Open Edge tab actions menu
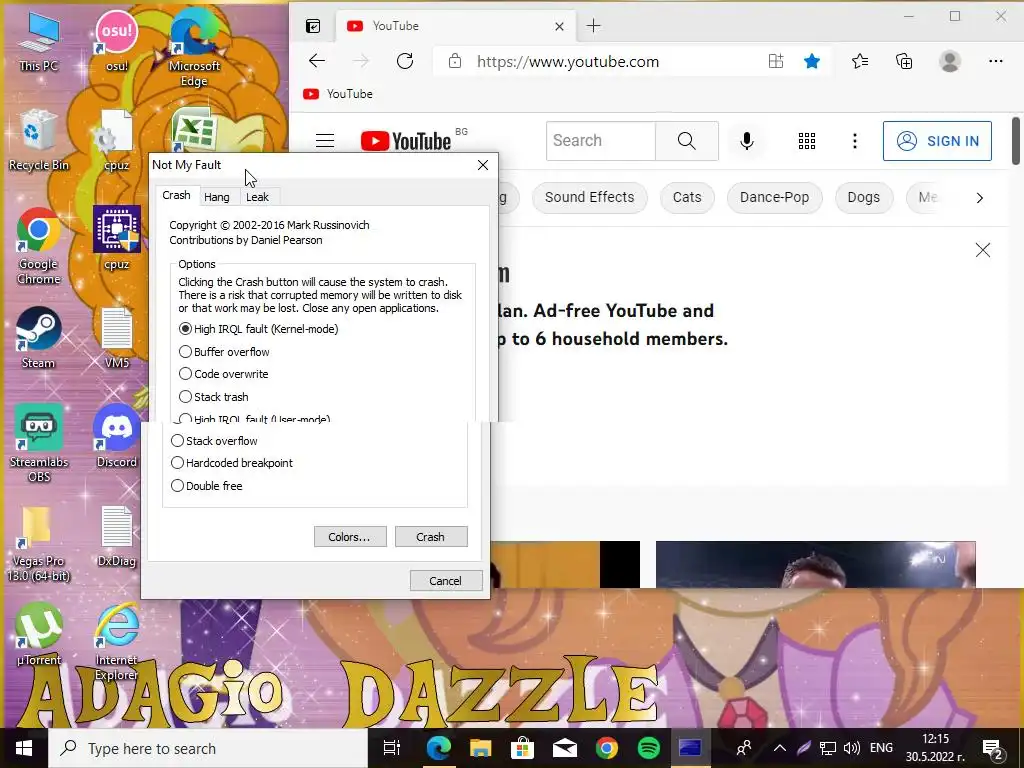Viewport: 1024px width, 768px height. tap(313, 26)
